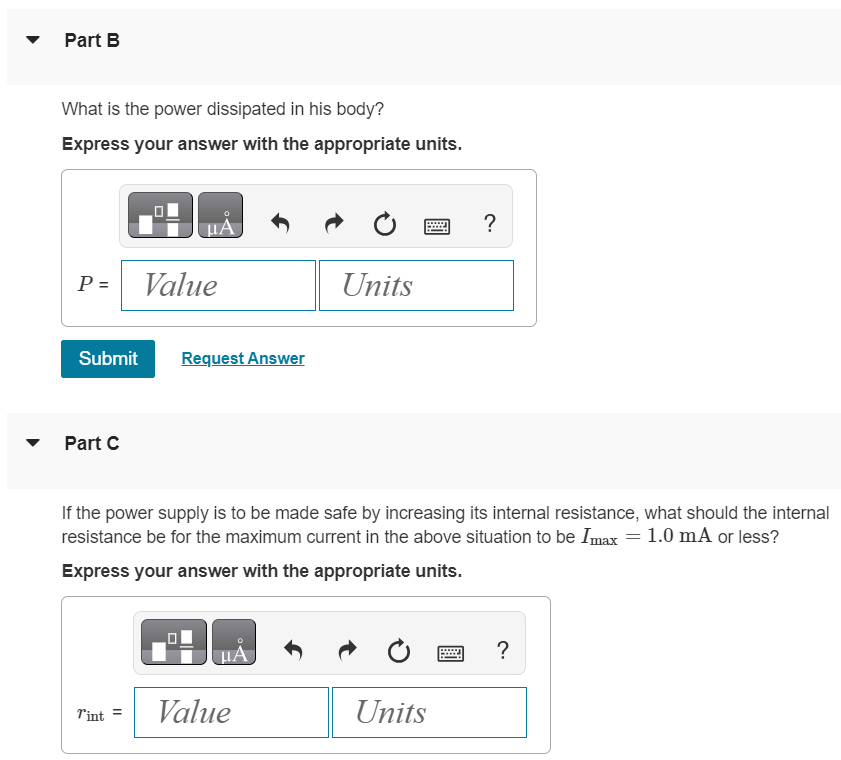Undo last entry in Part B
The height and width of the screenshot is (760, 841).
tap(280, 223)
